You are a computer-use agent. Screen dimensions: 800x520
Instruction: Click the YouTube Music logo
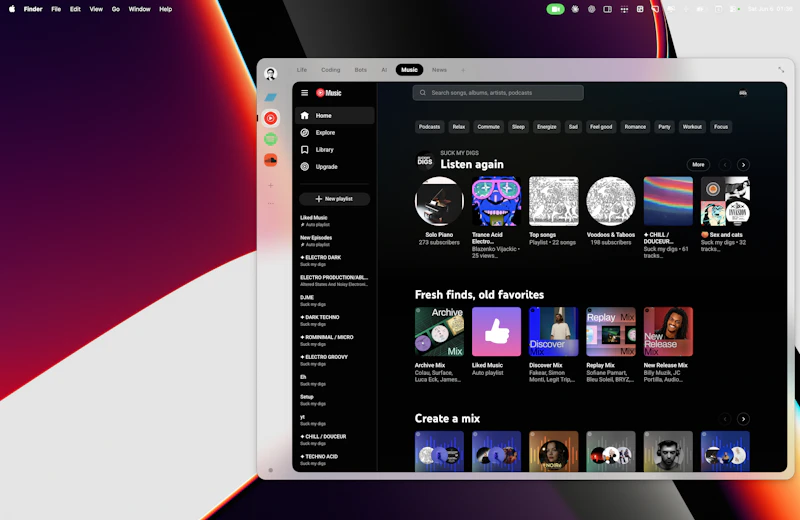(329, 93)
